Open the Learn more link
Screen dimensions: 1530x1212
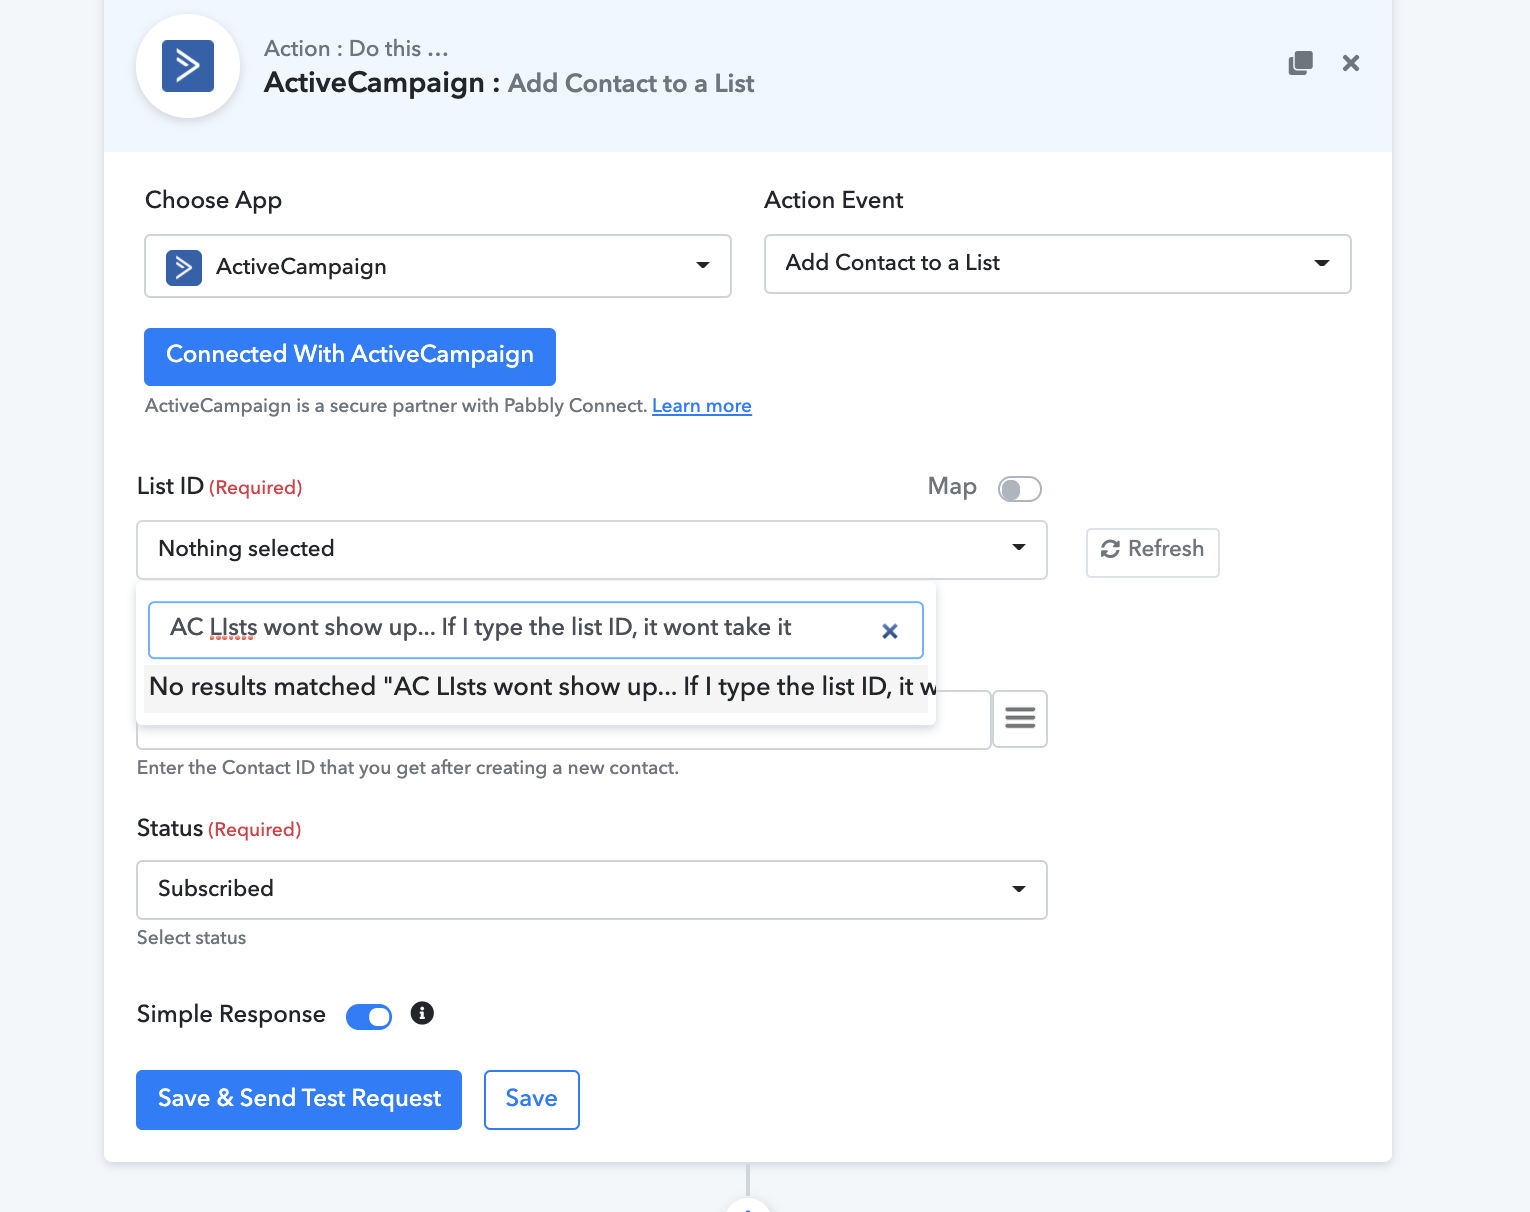(x=702, y=406)
